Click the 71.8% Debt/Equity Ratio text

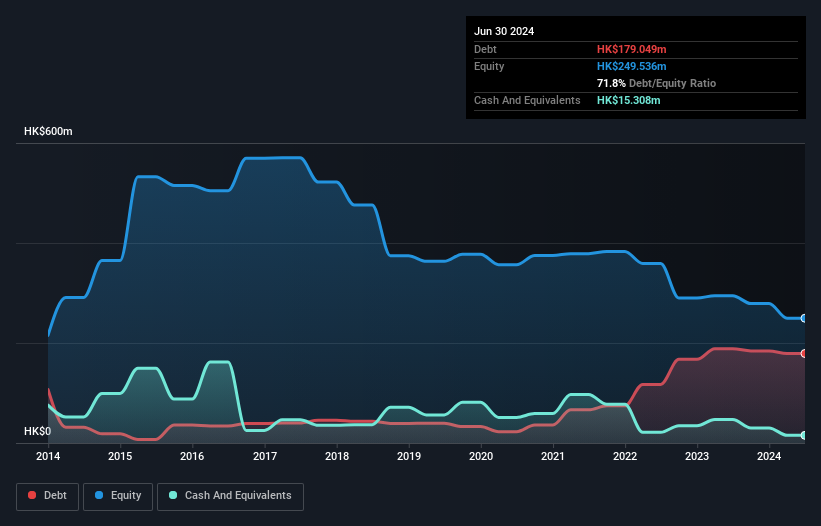pyautogui.click(x=656, y=83)
